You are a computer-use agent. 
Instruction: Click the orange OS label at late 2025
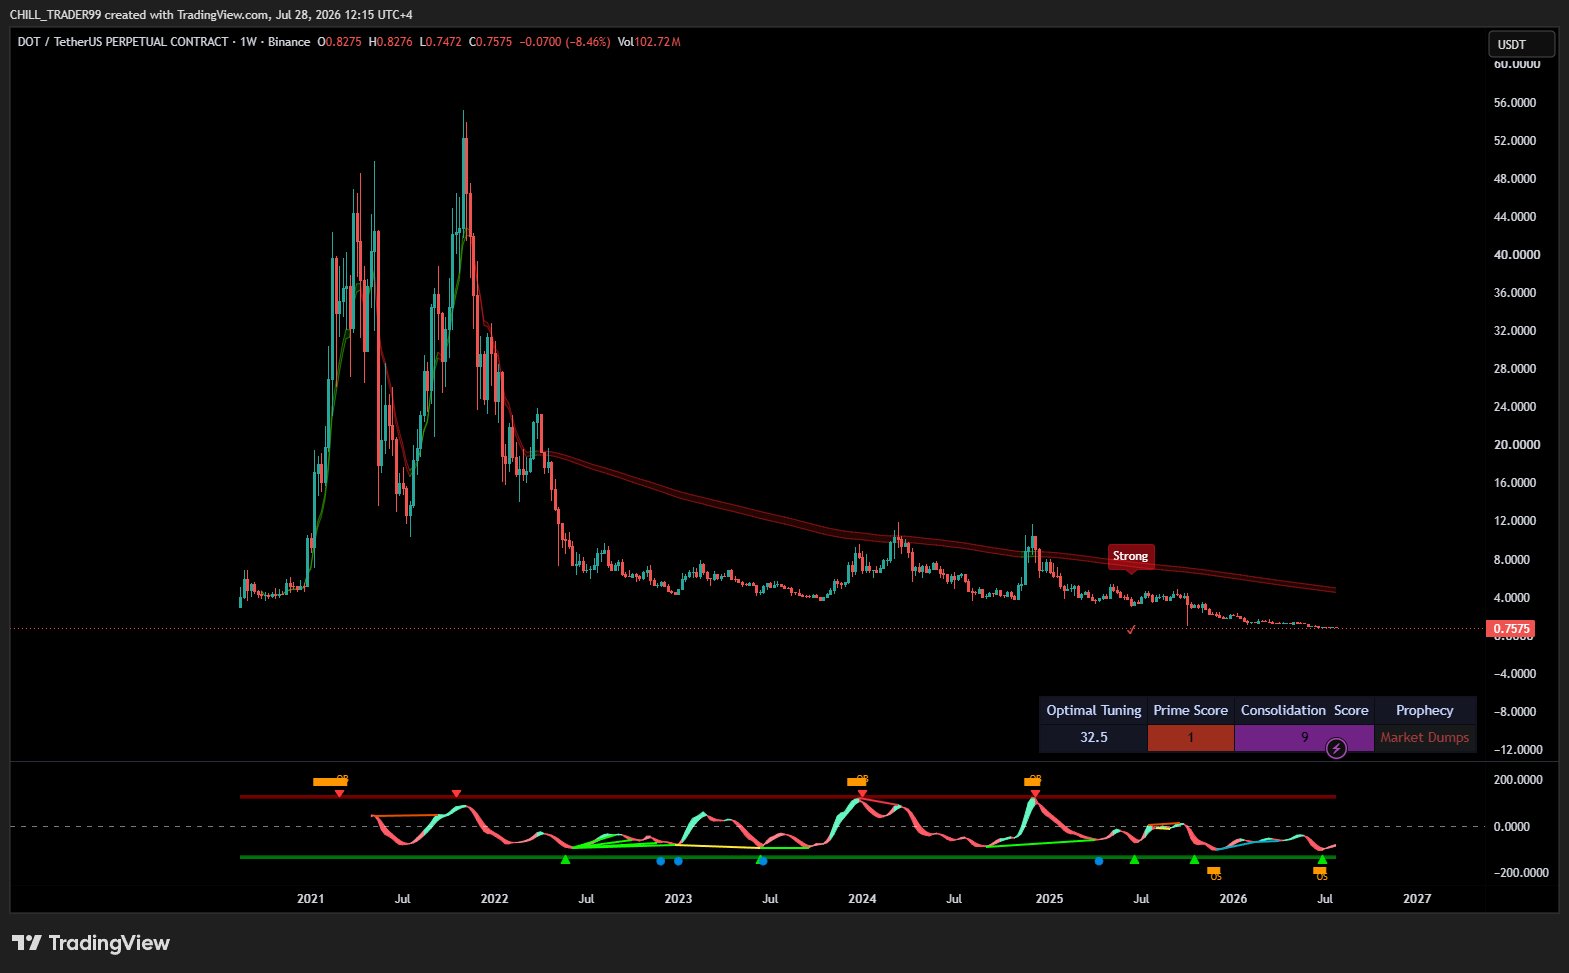[1214, 873]
